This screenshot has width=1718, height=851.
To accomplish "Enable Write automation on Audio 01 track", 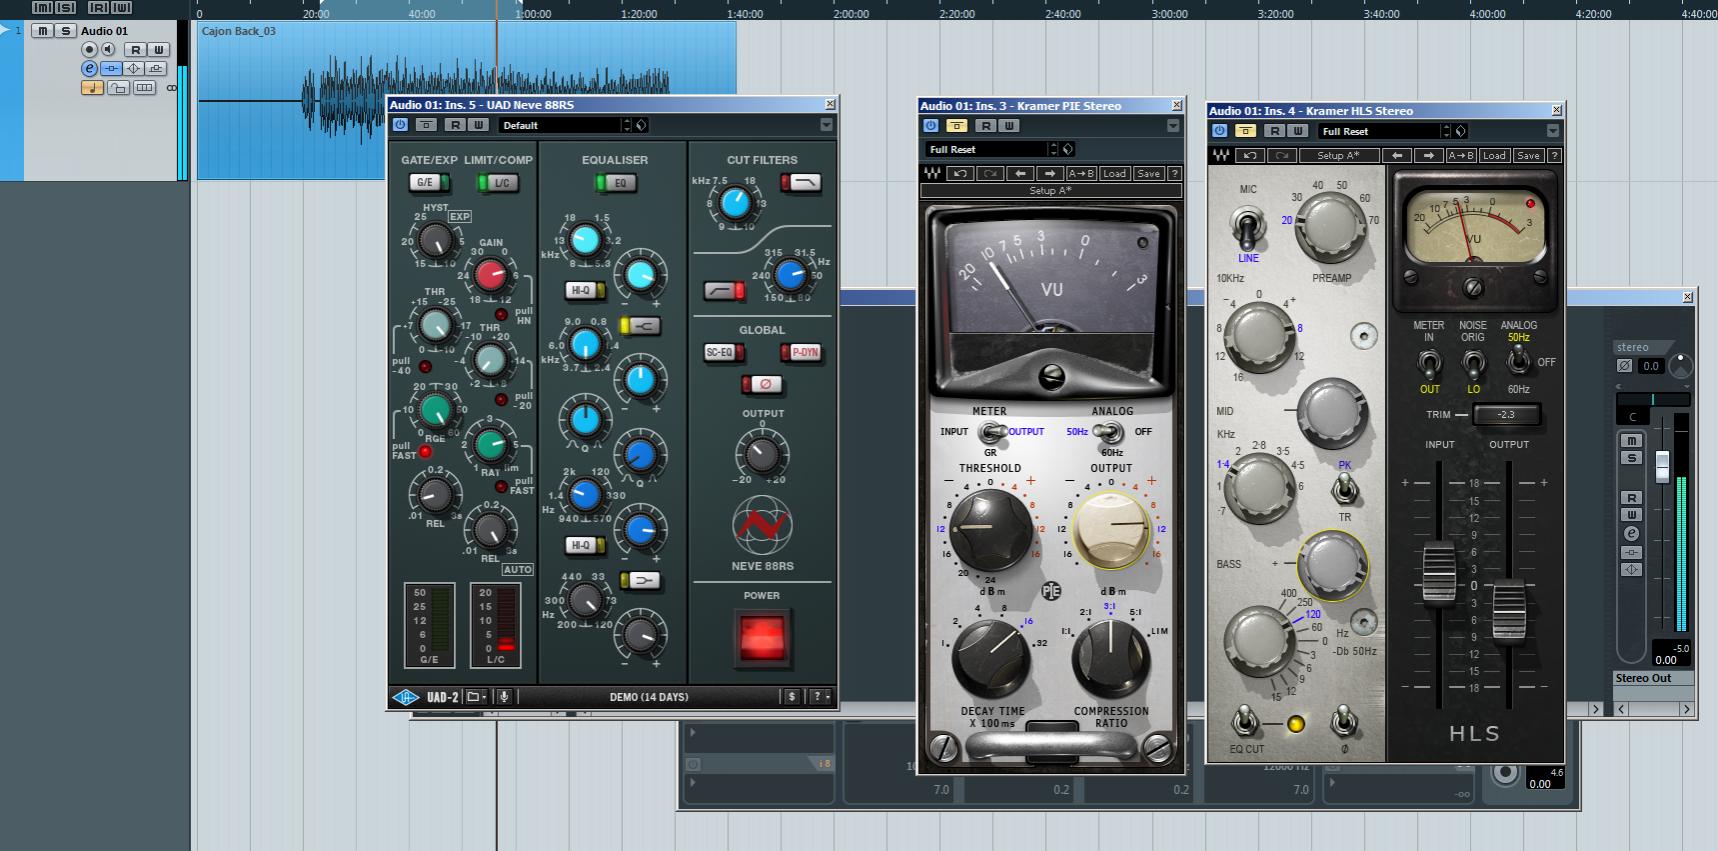I will coord(158,49).
